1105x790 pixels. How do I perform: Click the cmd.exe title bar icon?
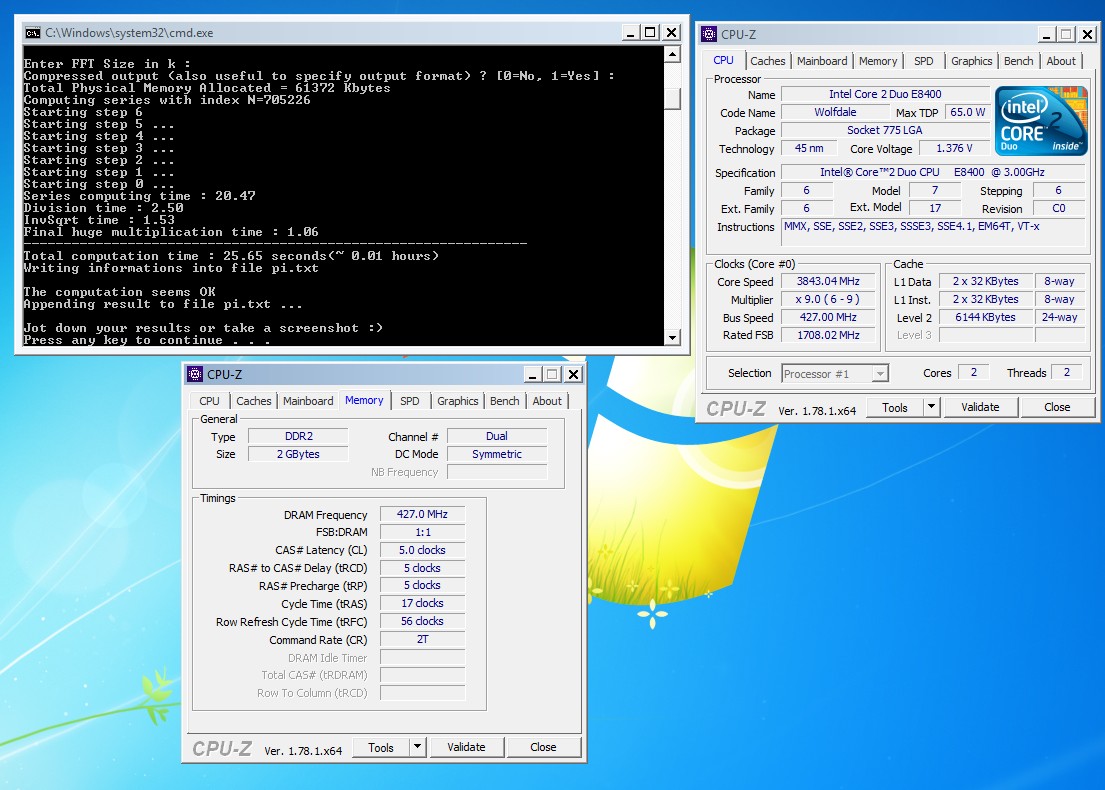(32, 32)
